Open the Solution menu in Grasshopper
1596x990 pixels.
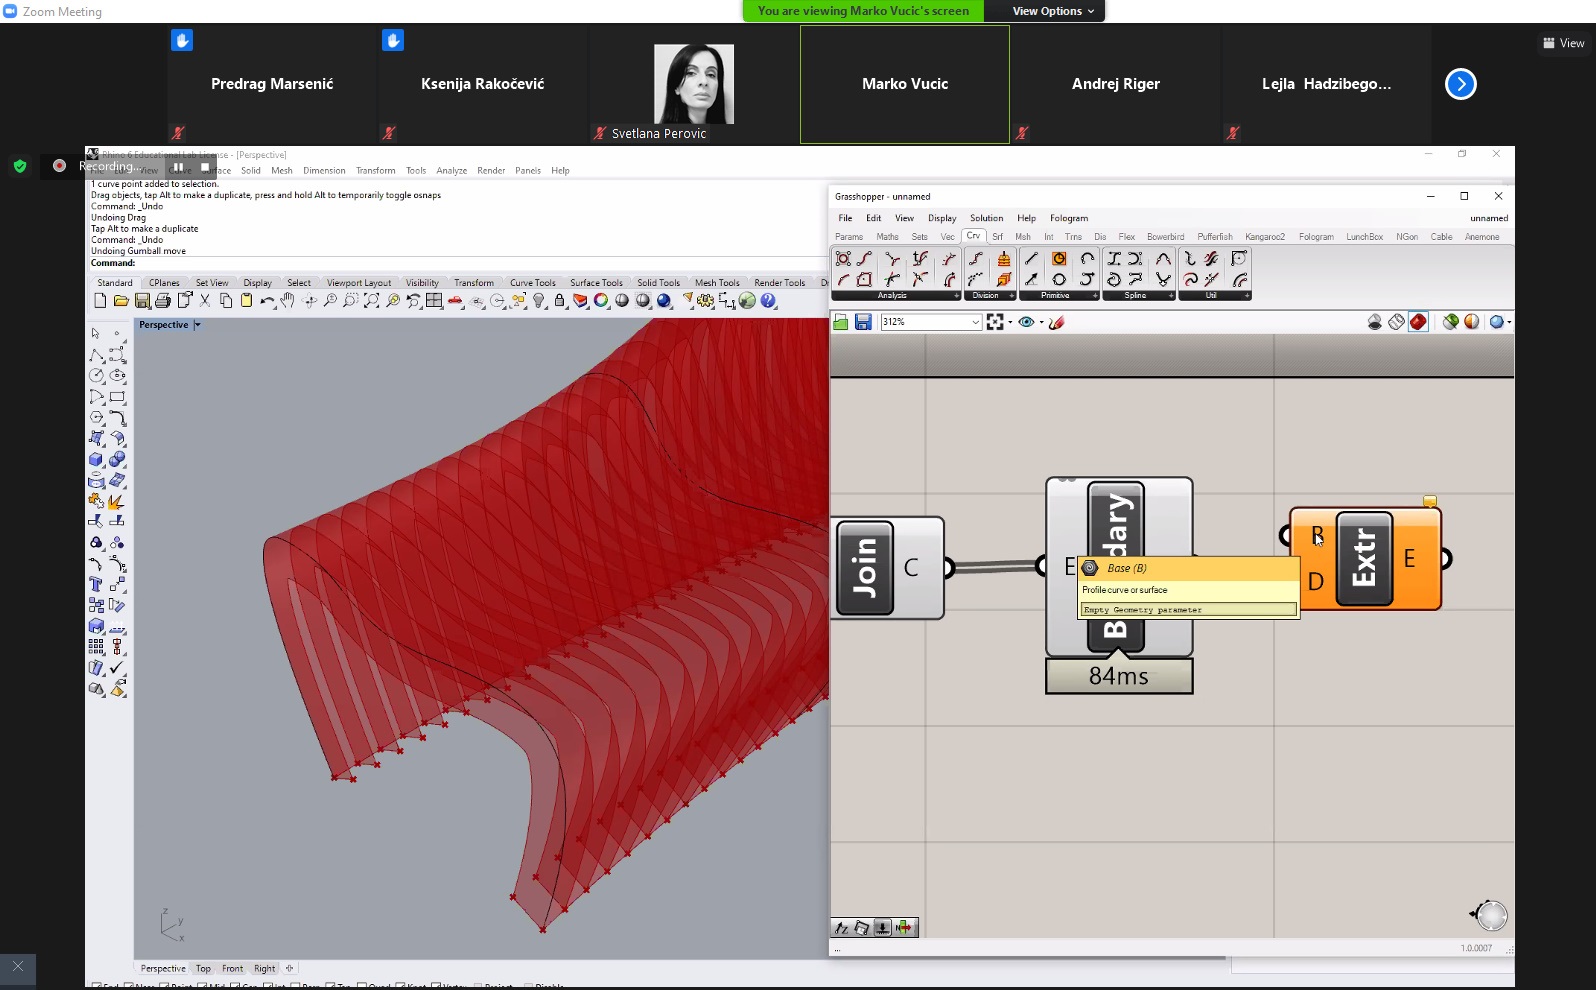[986, 218]
